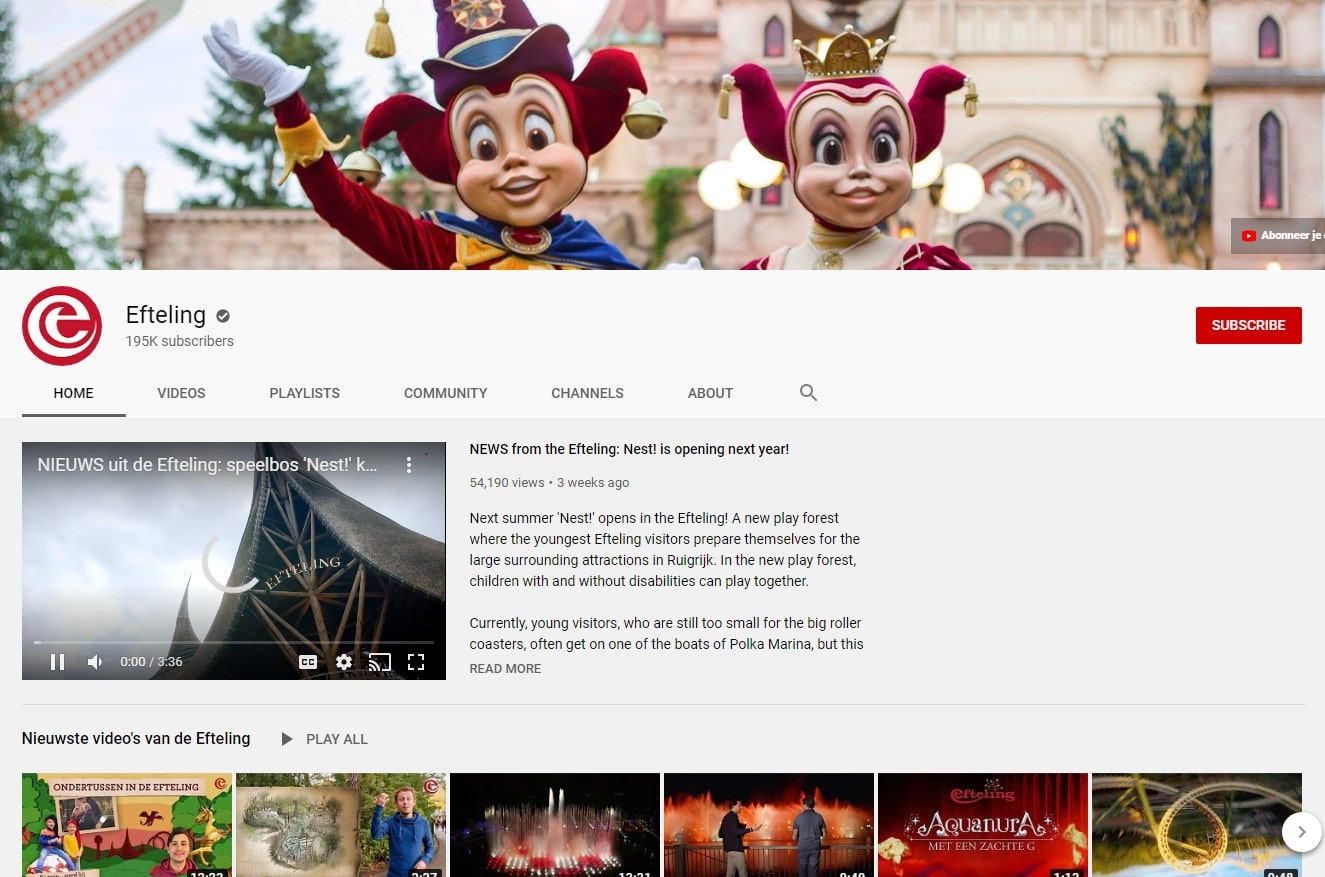Click the video title overlay in the player
The image size is (1325, 877).
207,465
